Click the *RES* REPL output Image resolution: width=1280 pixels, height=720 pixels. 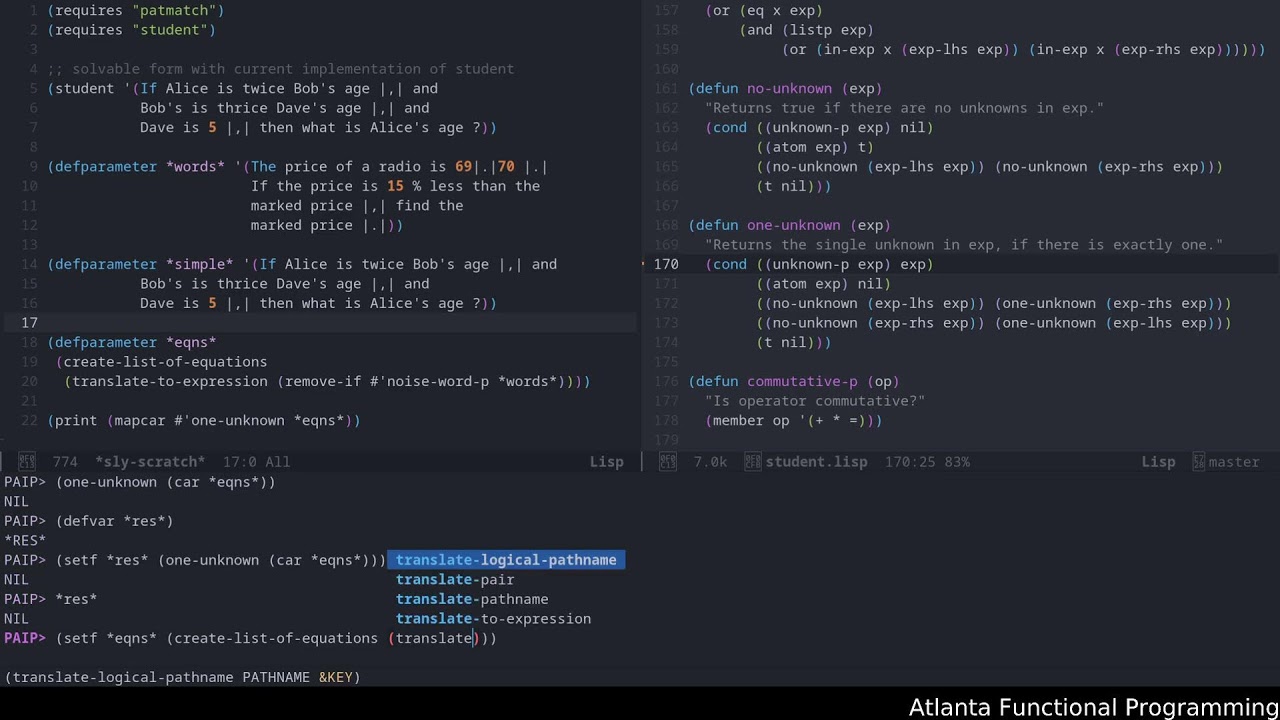pos(25,540)
